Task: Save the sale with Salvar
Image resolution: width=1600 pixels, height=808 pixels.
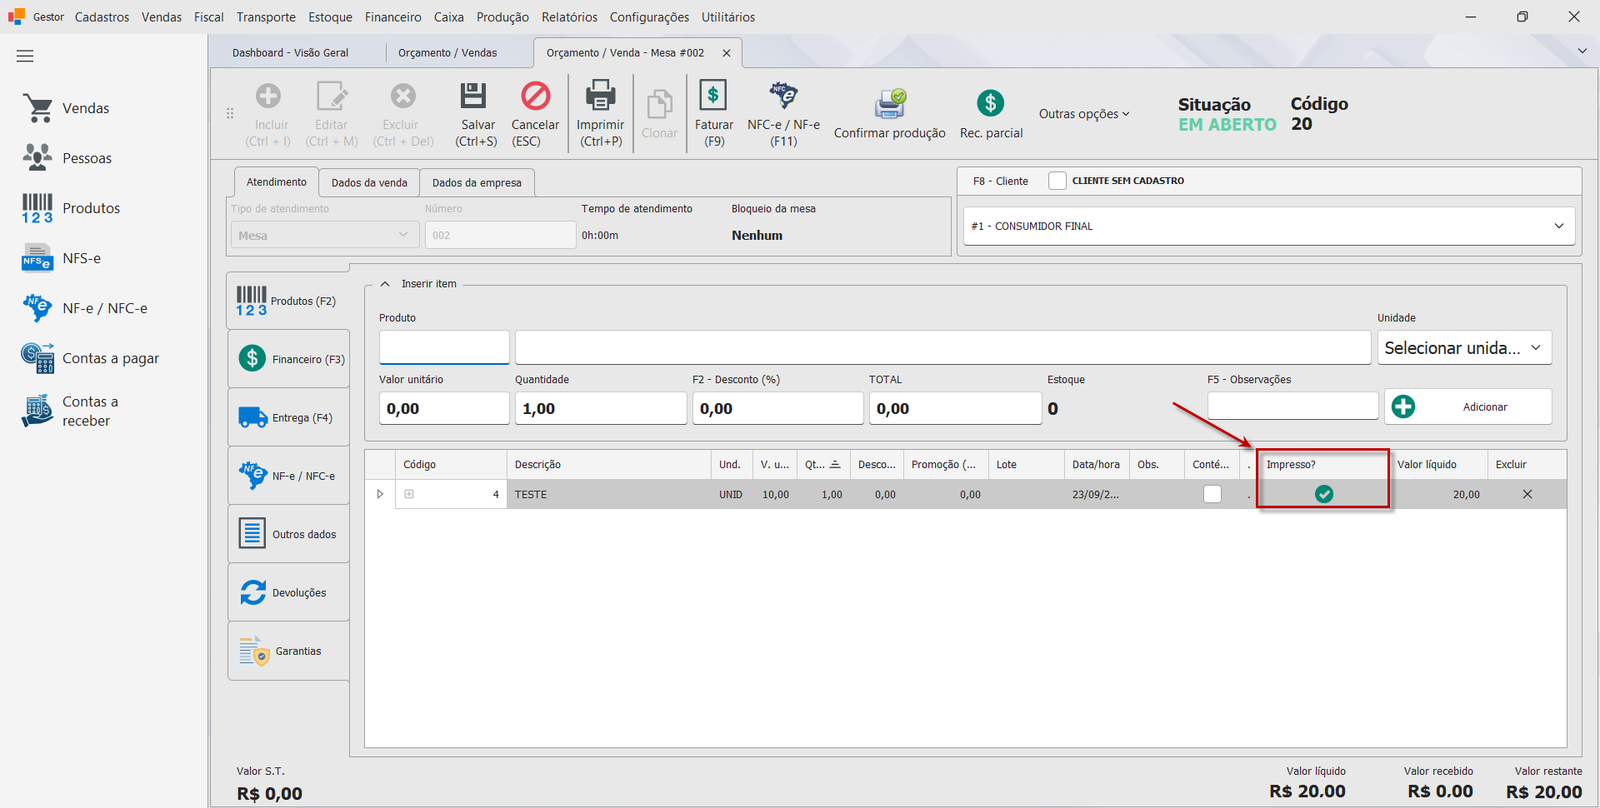Action: point(477,114)
